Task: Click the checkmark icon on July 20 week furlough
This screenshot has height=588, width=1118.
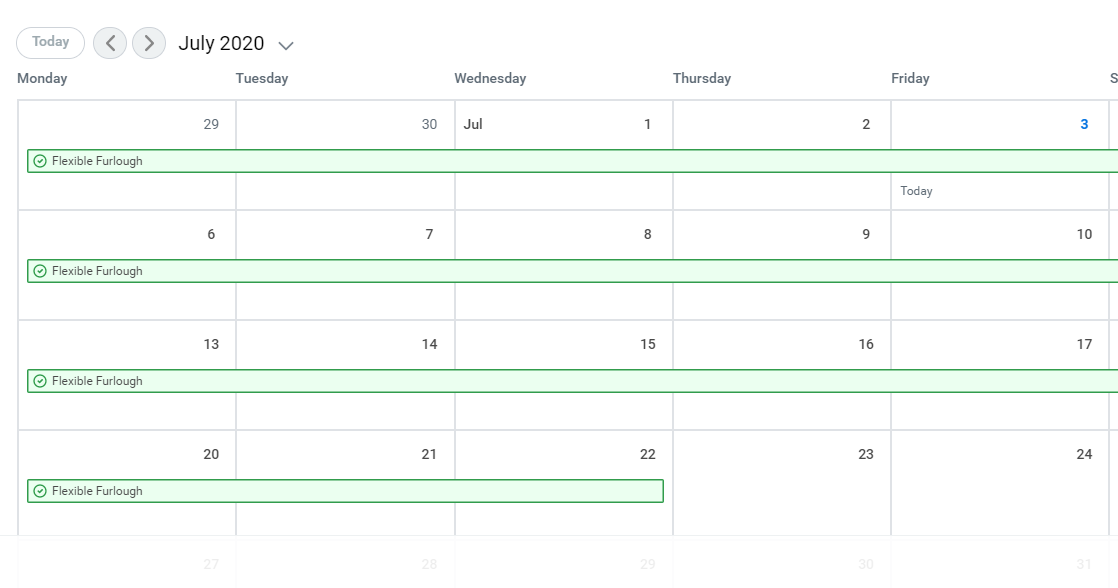Action: pyautogui.click(x=40, y=491)
